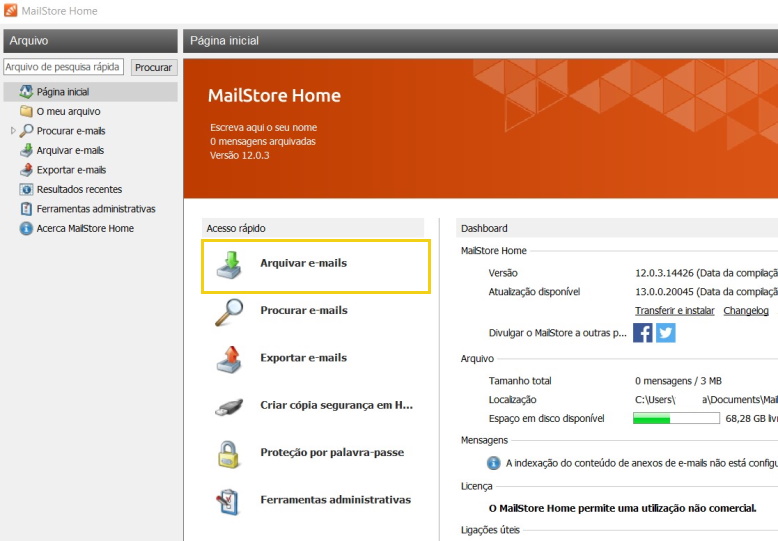Click the Acerca MailStore Home info icon
The height and width of the screenshot is (541, 778).
[26, 228]
